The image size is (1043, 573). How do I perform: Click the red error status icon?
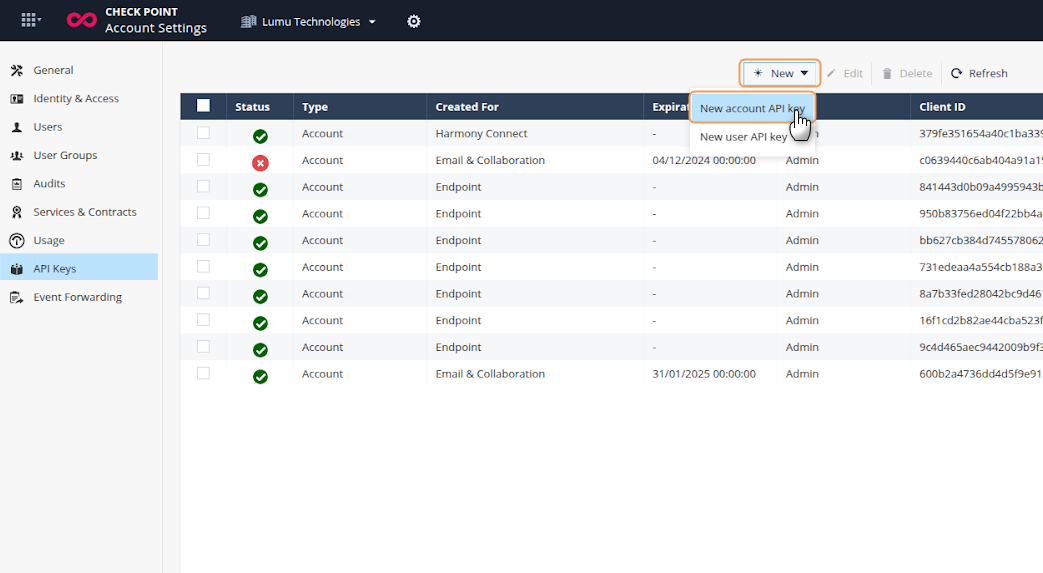click(x=260, y=162)
